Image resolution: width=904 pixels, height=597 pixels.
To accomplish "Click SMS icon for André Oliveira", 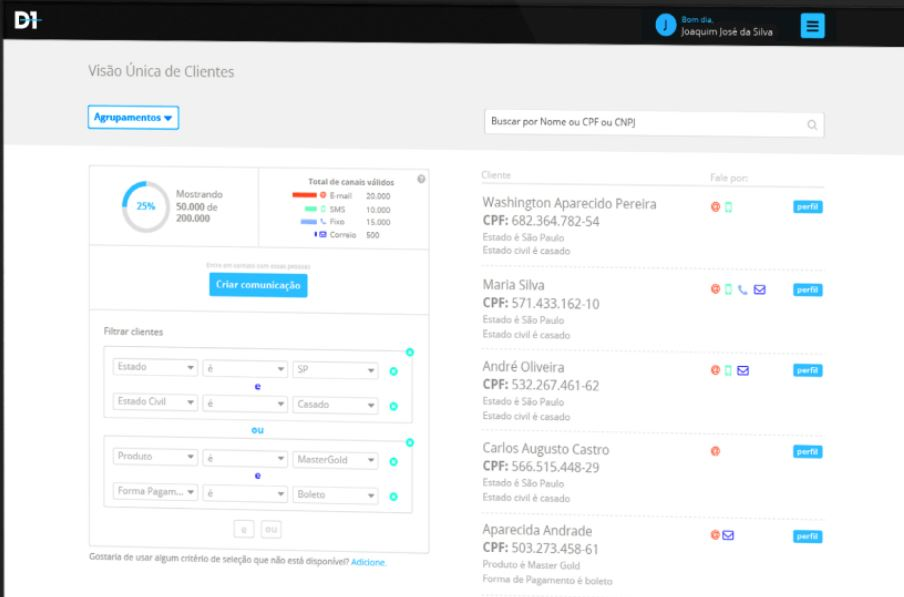I will [x=728, y=371].
